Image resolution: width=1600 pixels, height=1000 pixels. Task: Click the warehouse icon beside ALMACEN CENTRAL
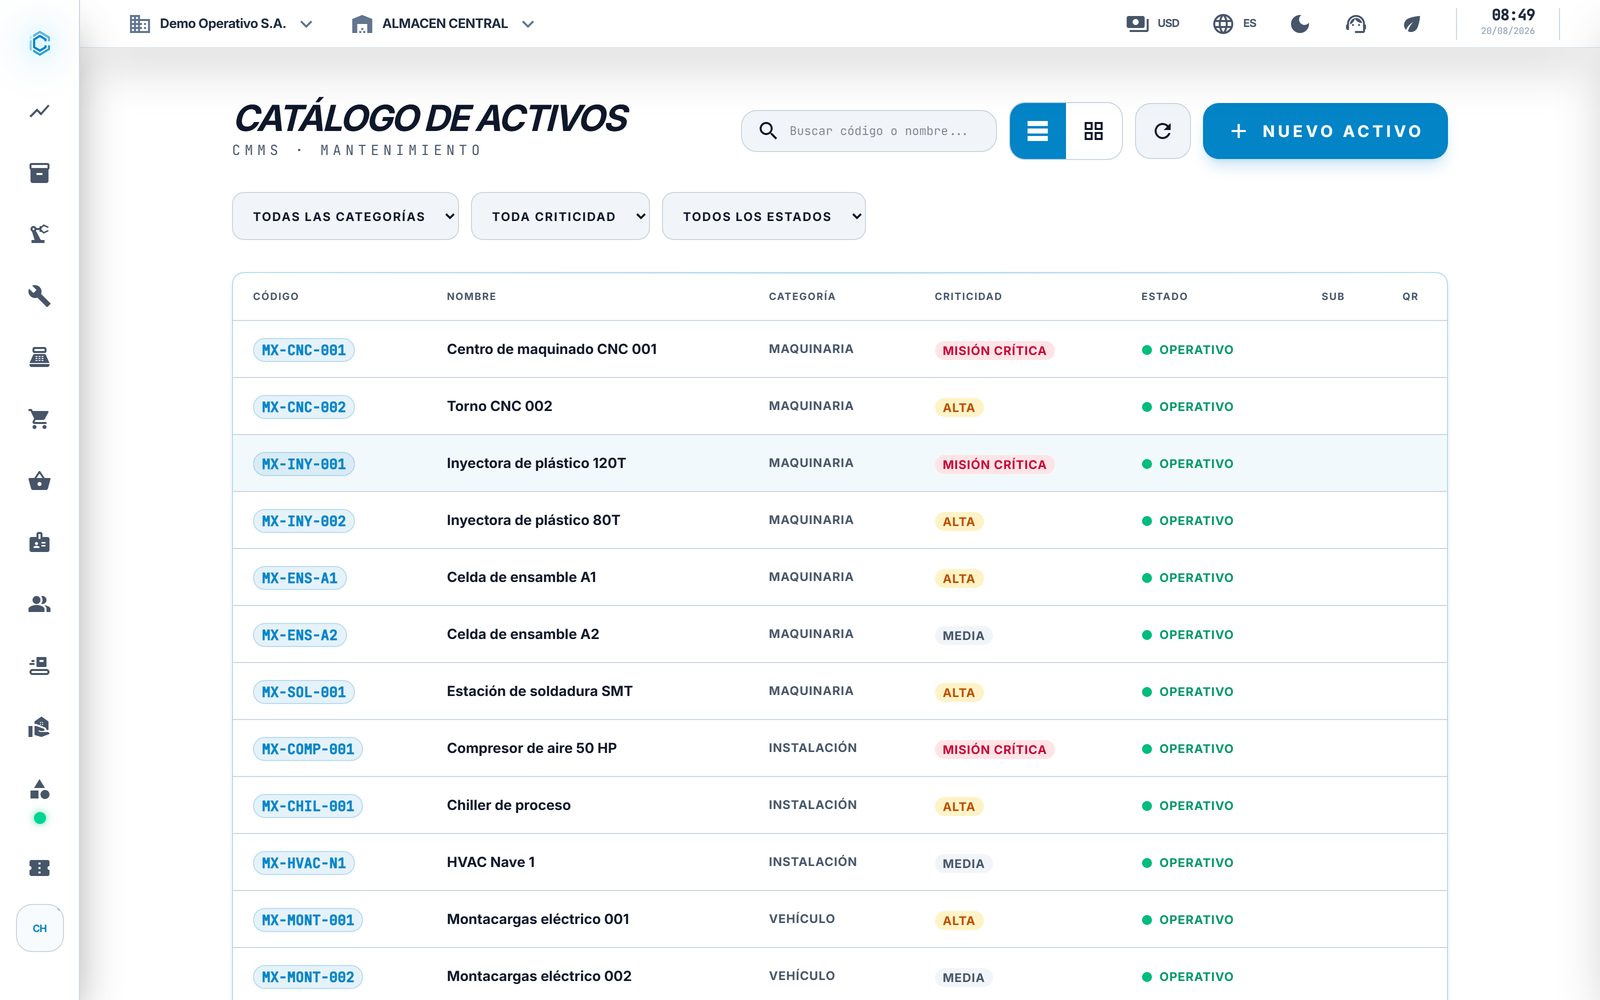tap(362, 23)
